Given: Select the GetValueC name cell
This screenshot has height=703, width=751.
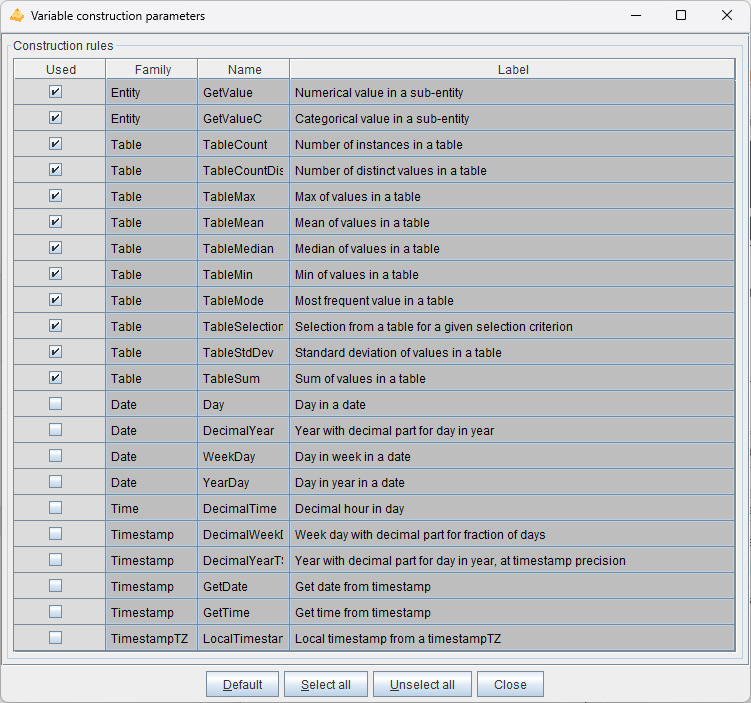Looking at the screenshot, I should [x=243, y=118].
